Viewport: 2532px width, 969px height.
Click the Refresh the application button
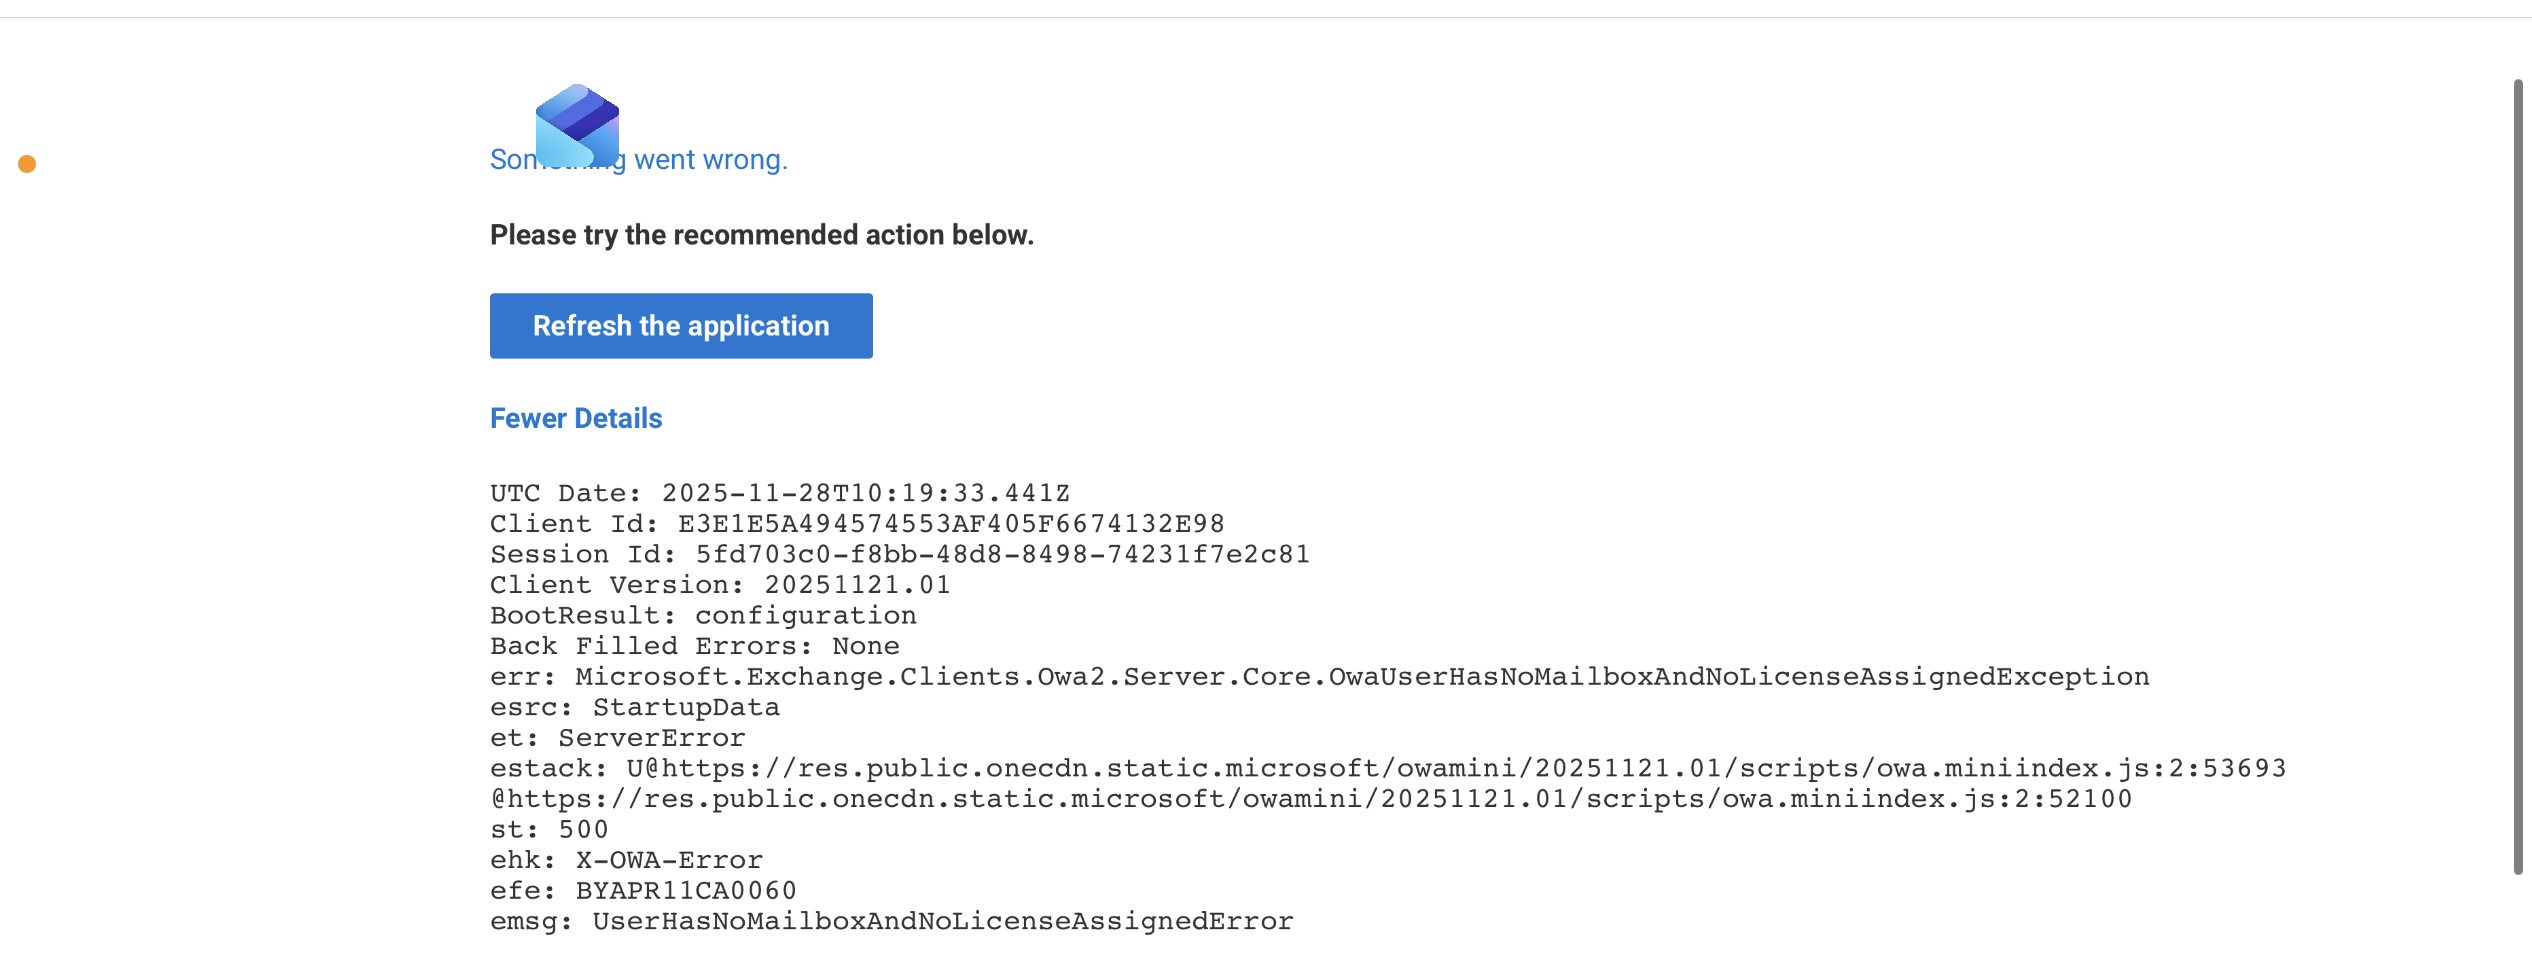coord(681,326)
